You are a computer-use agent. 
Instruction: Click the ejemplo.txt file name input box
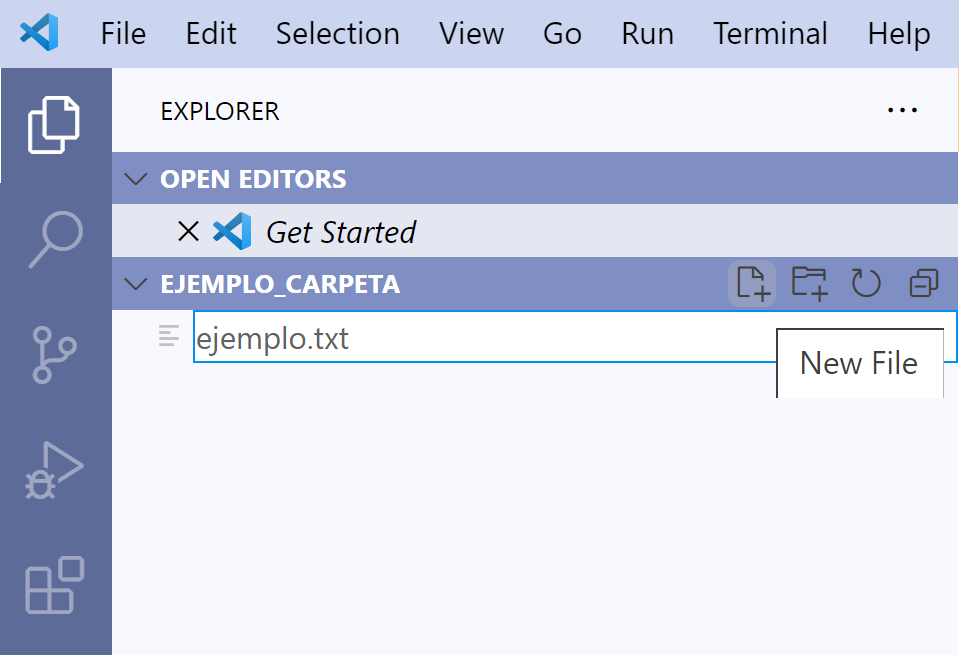[x=480, y=338]
